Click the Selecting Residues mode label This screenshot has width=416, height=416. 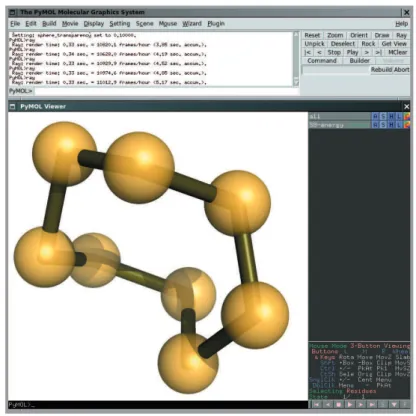343,391
